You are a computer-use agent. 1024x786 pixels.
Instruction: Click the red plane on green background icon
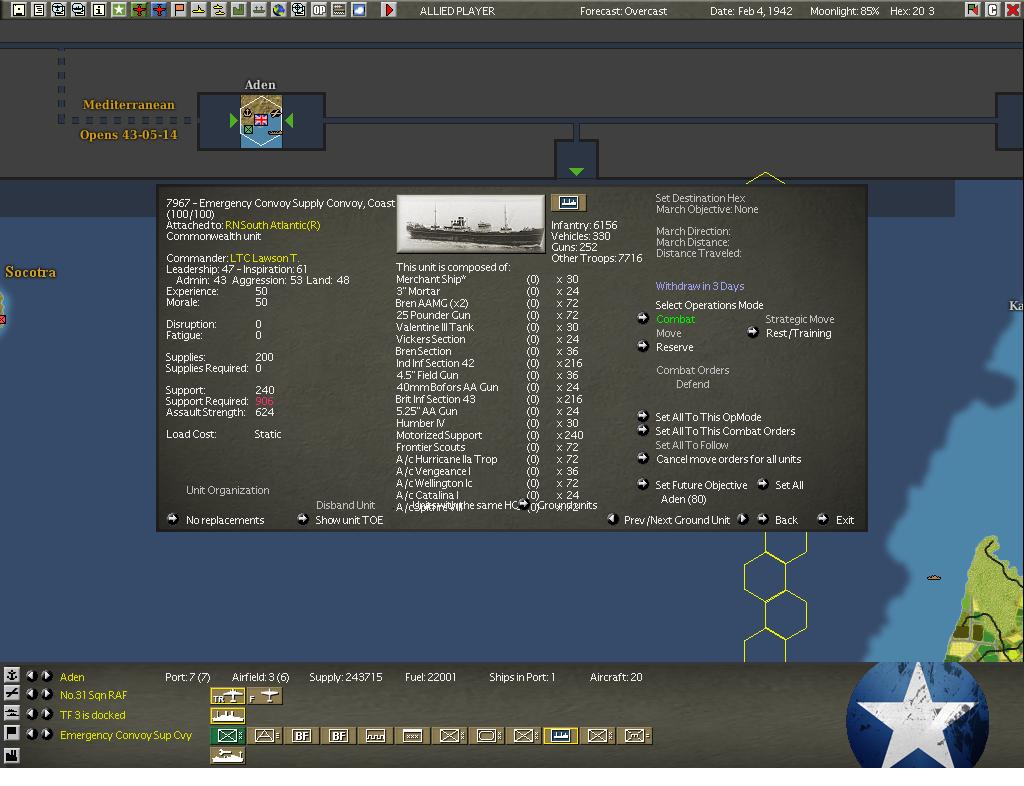pyautogui.click(x=138, y=10)
